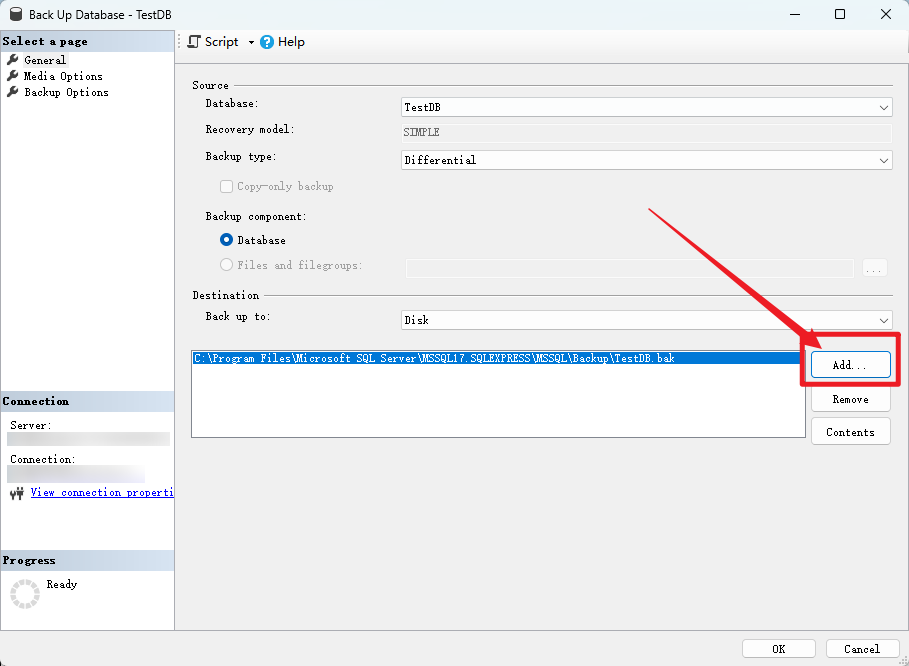Click the Remove button
Image resolution: width=909 pixels, height=666 pixels.
(x=850, y=399)
